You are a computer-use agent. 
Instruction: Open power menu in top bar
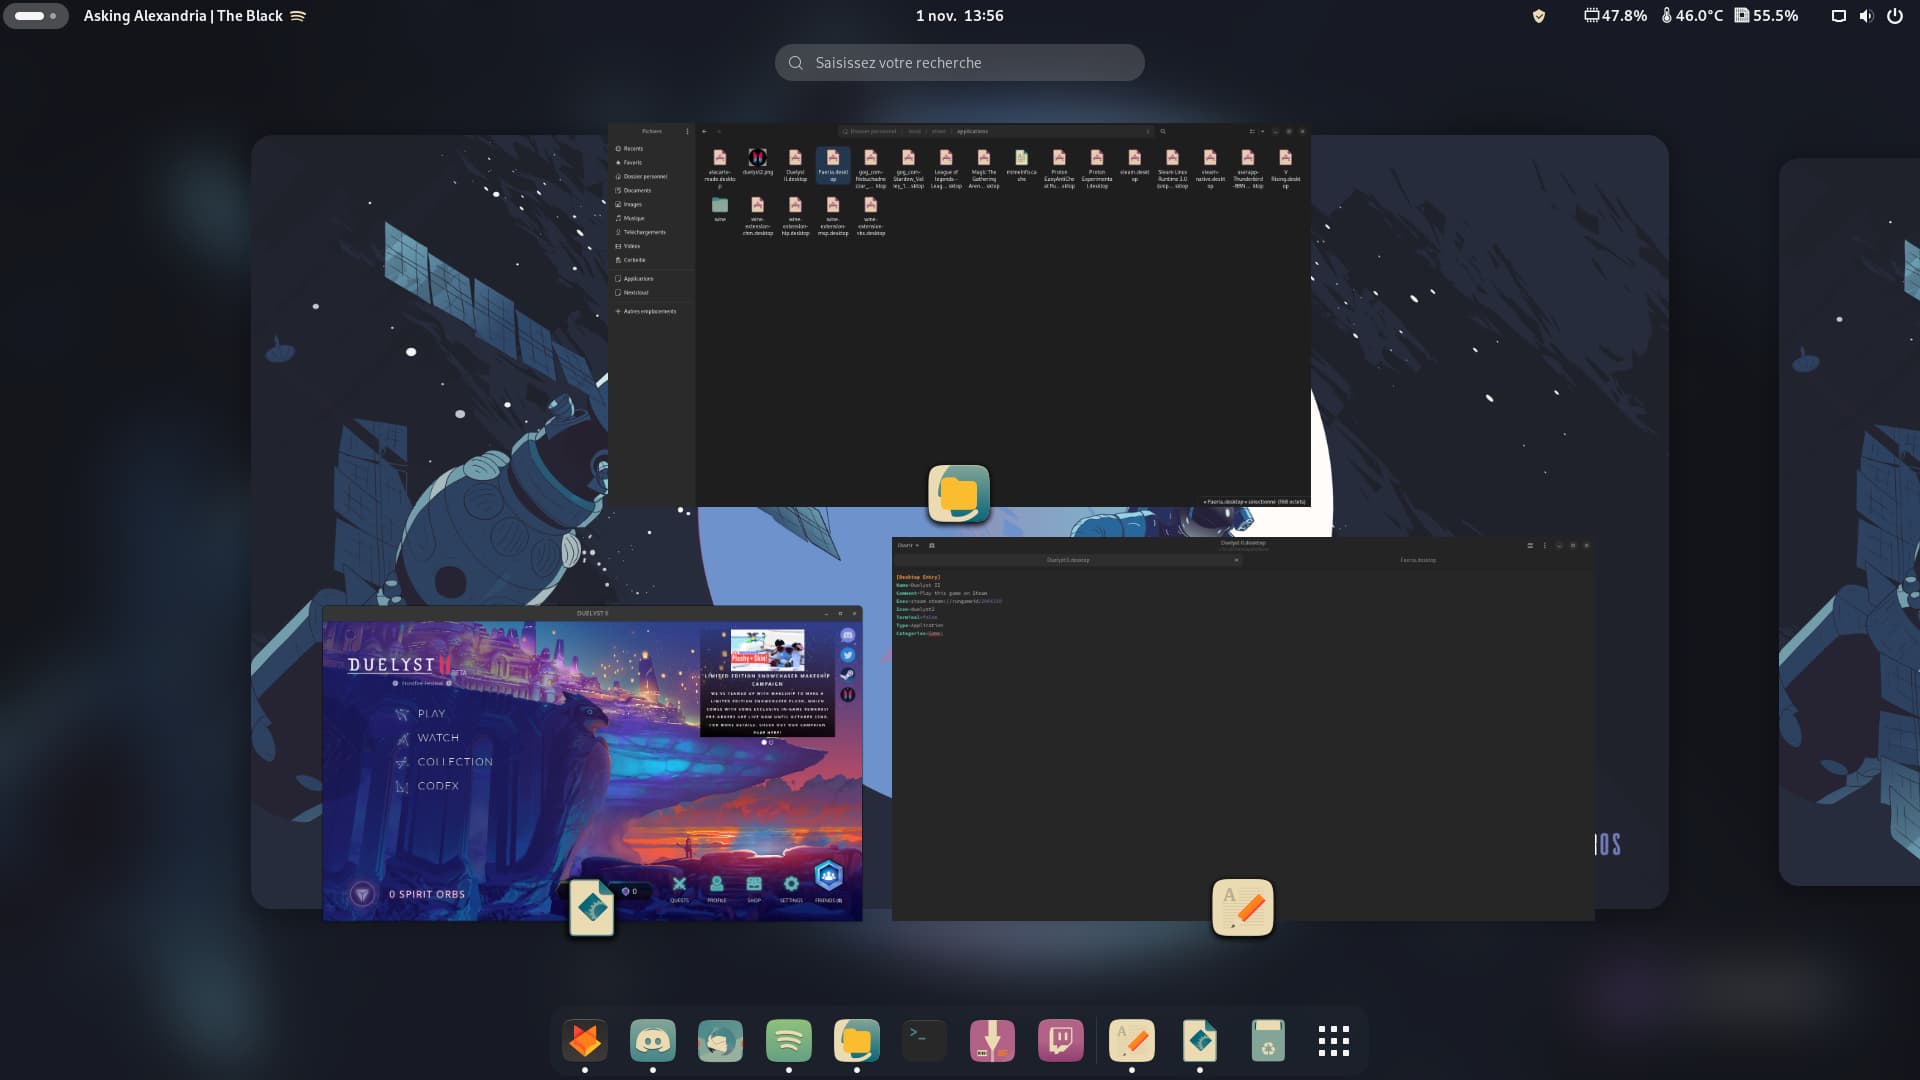1895,16
